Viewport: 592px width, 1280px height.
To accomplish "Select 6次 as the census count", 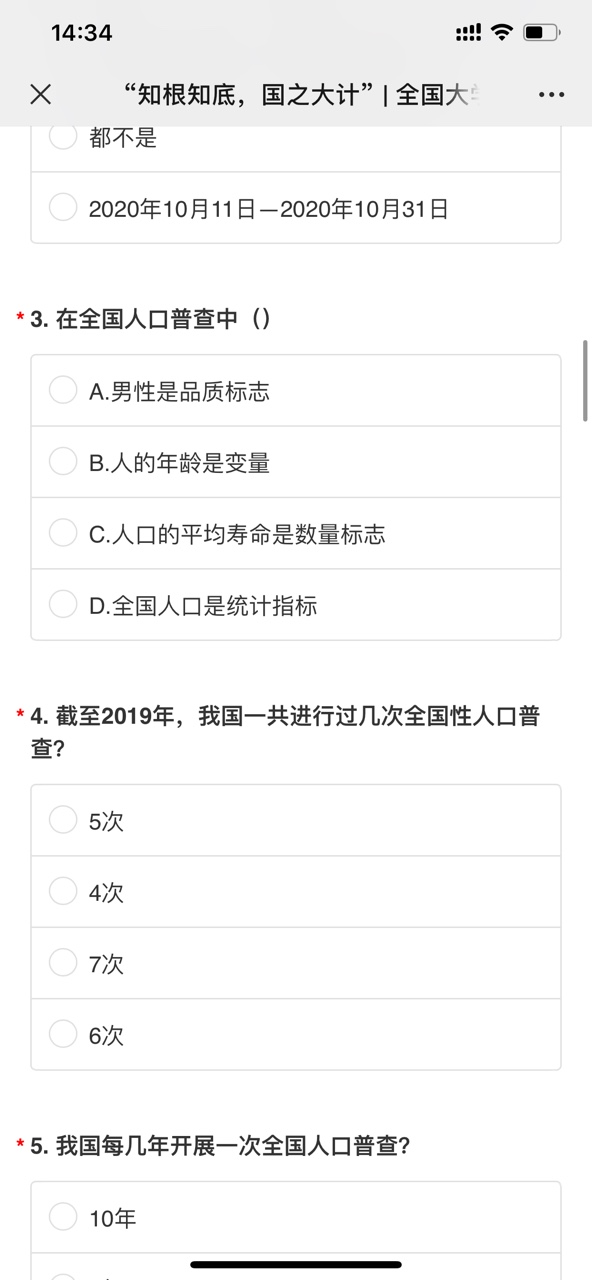I will (296, 1035).
